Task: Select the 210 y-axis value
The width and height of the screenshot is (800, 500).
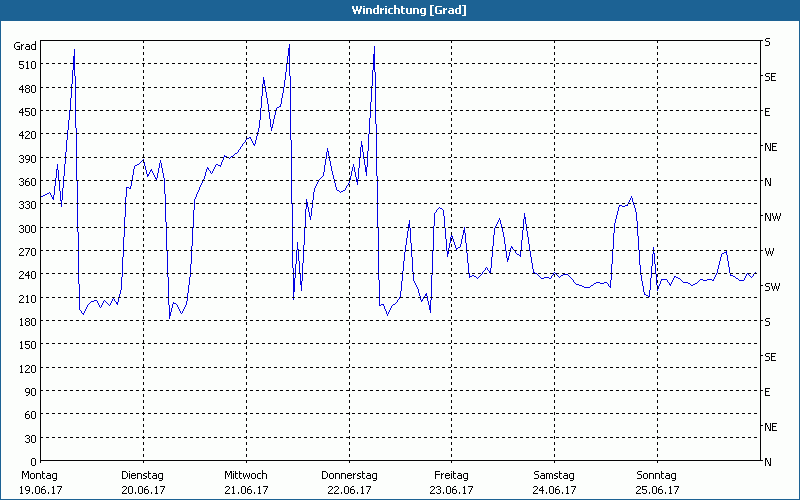Action: click(28, 298)
